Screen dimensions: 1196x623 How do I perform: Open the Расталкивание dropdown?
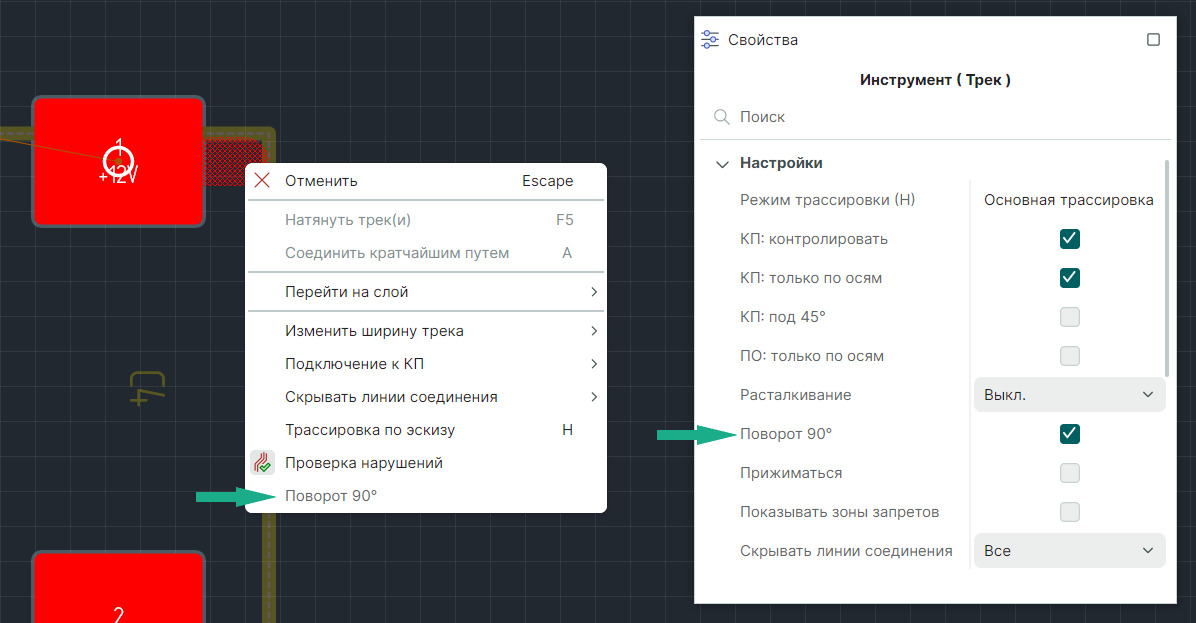1069,395
